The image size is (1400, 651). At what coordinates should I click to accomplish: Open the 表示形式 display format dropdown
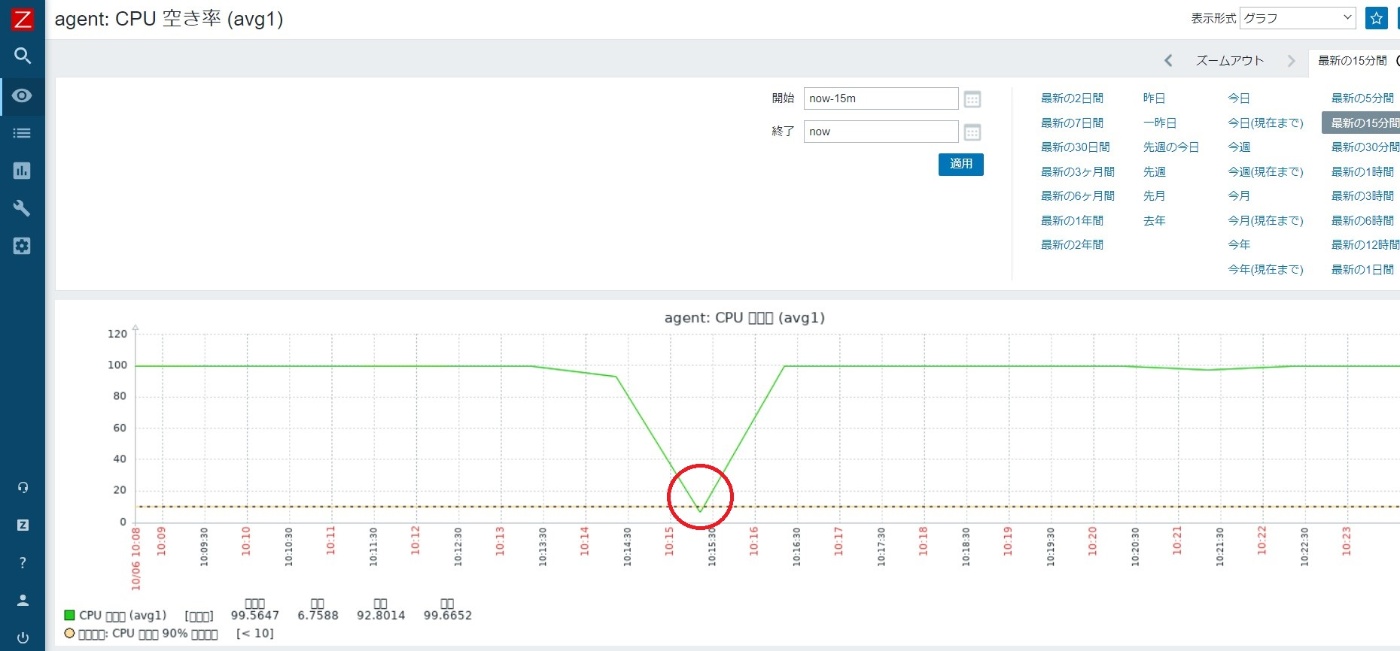tap(1297, 17)
